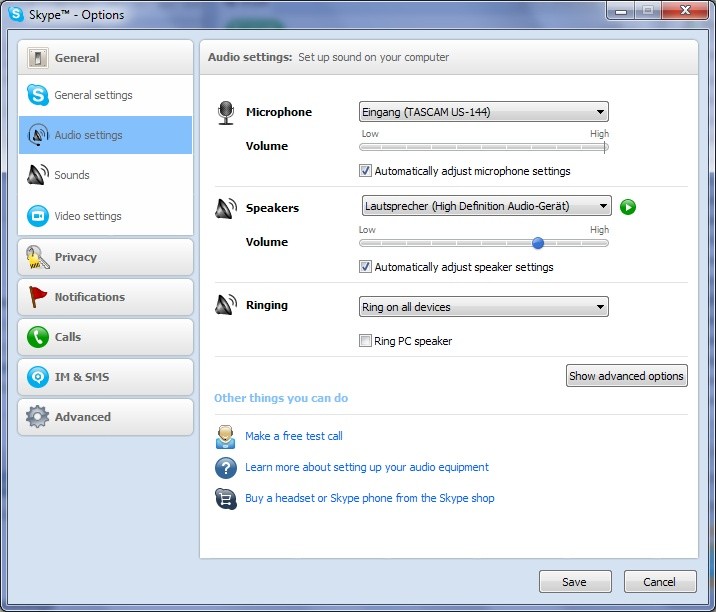
Task: Click the Microphone volume slider track
Action: pyautogui.click(x=484, y=147)
